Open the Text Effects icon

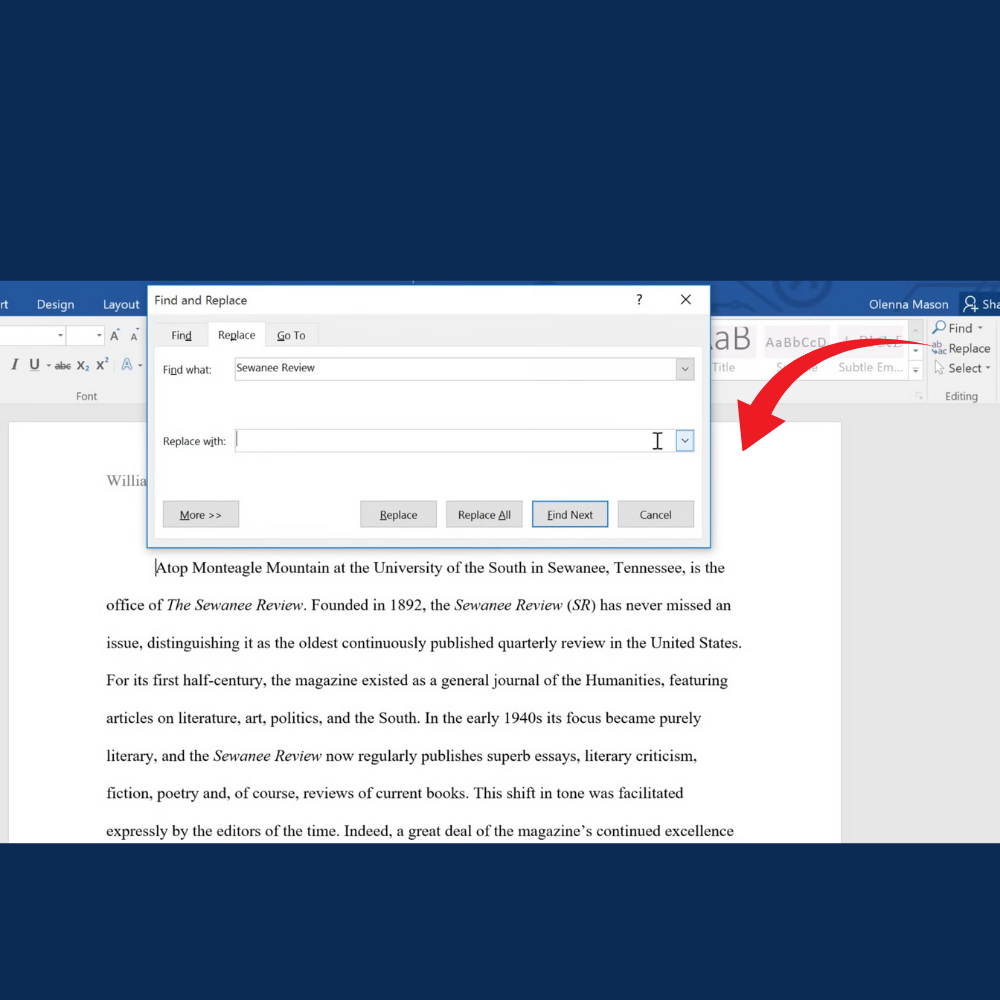coord(127,365)
